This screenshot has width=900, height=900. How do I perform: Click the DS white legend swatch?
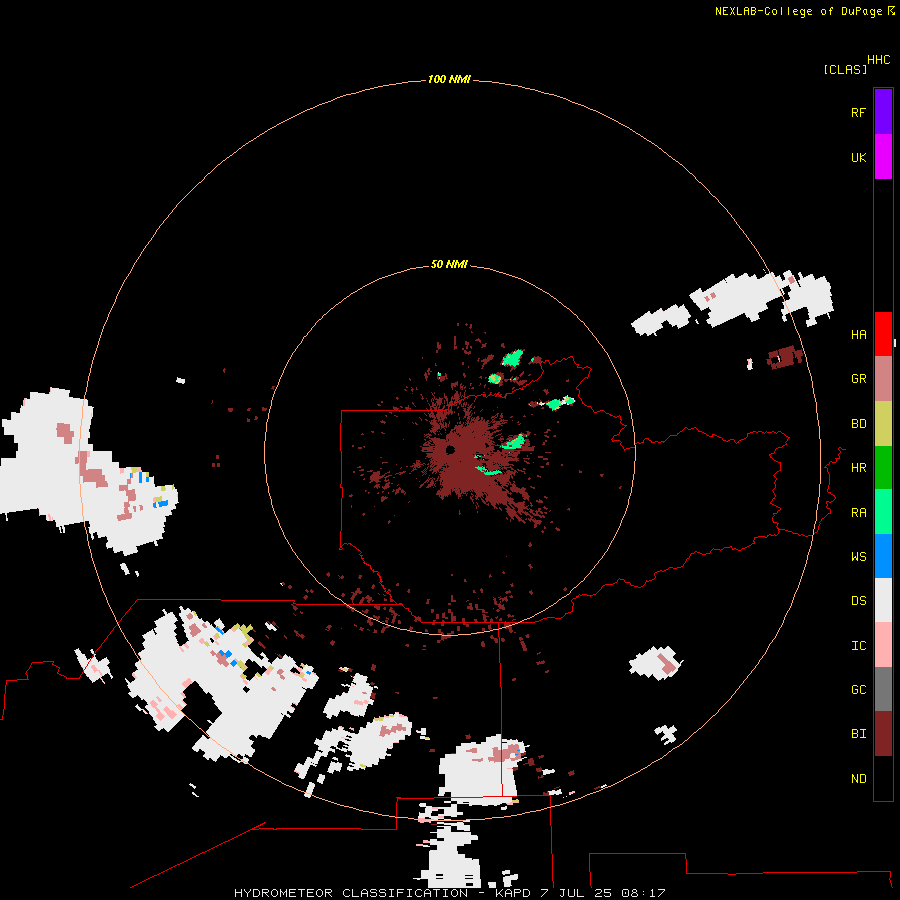(x=883, y=600)
